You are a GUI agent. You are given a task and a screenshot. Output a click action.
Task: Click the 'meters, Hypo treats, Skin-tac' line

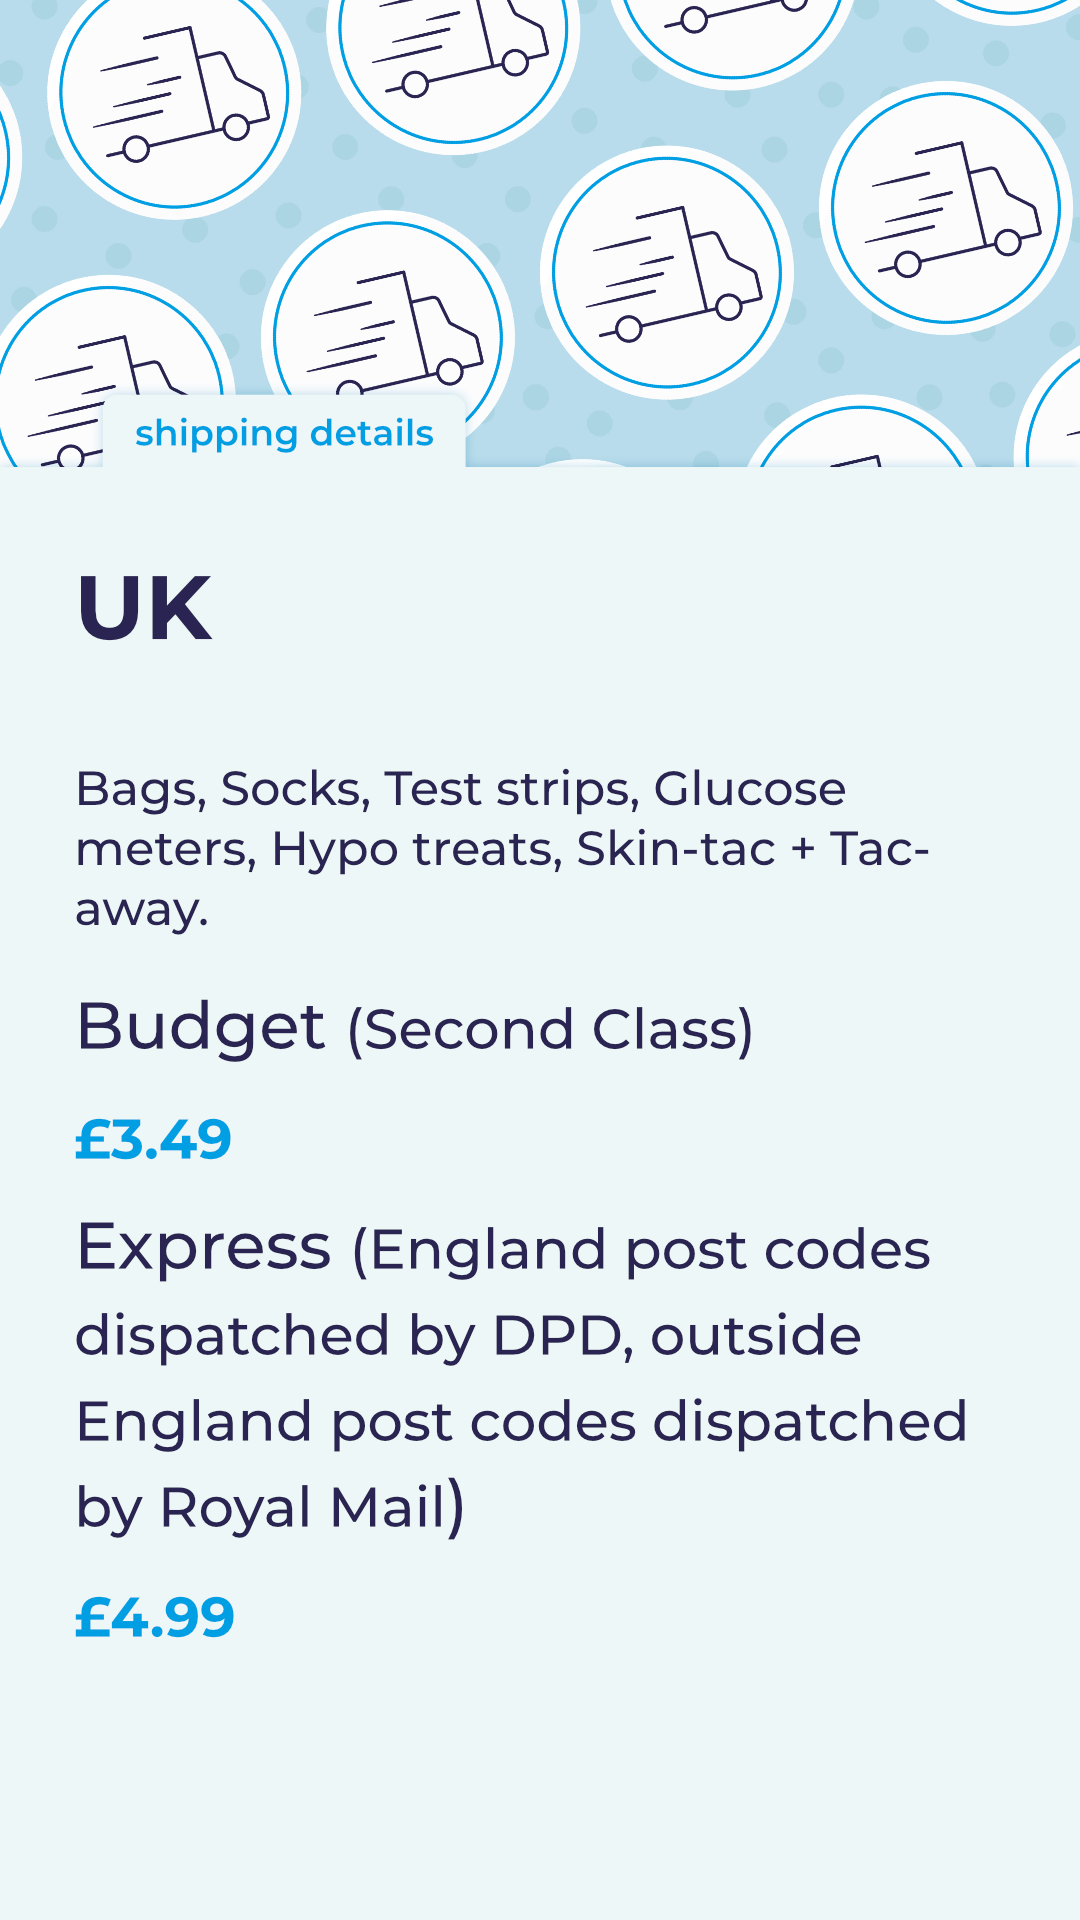click(x=503, y=849)
